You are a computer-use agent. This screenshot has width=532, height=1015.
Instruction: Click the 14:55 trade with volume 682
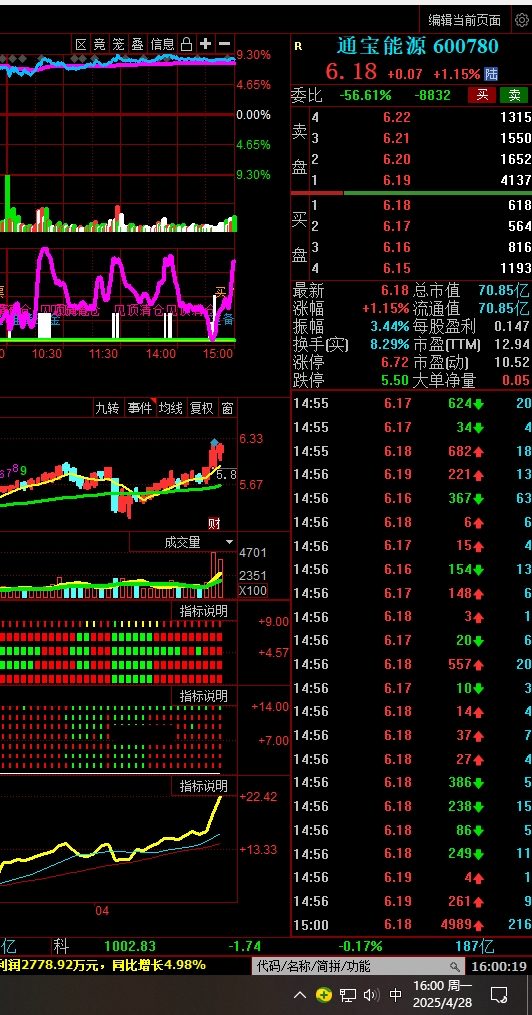(460, 451)
